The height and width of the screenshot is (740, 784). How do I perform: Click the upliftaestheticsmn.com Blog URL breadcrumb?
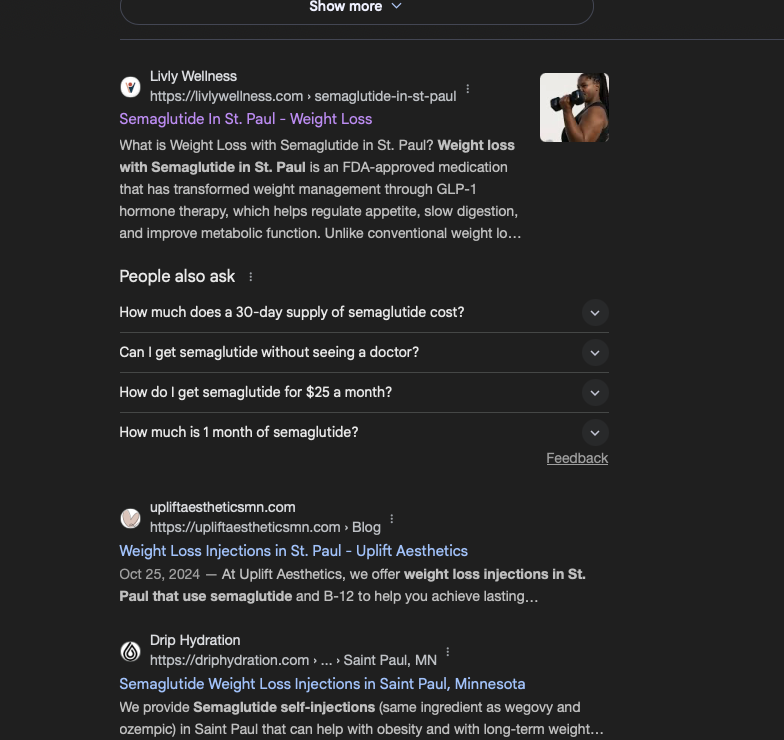pos(265,527)
